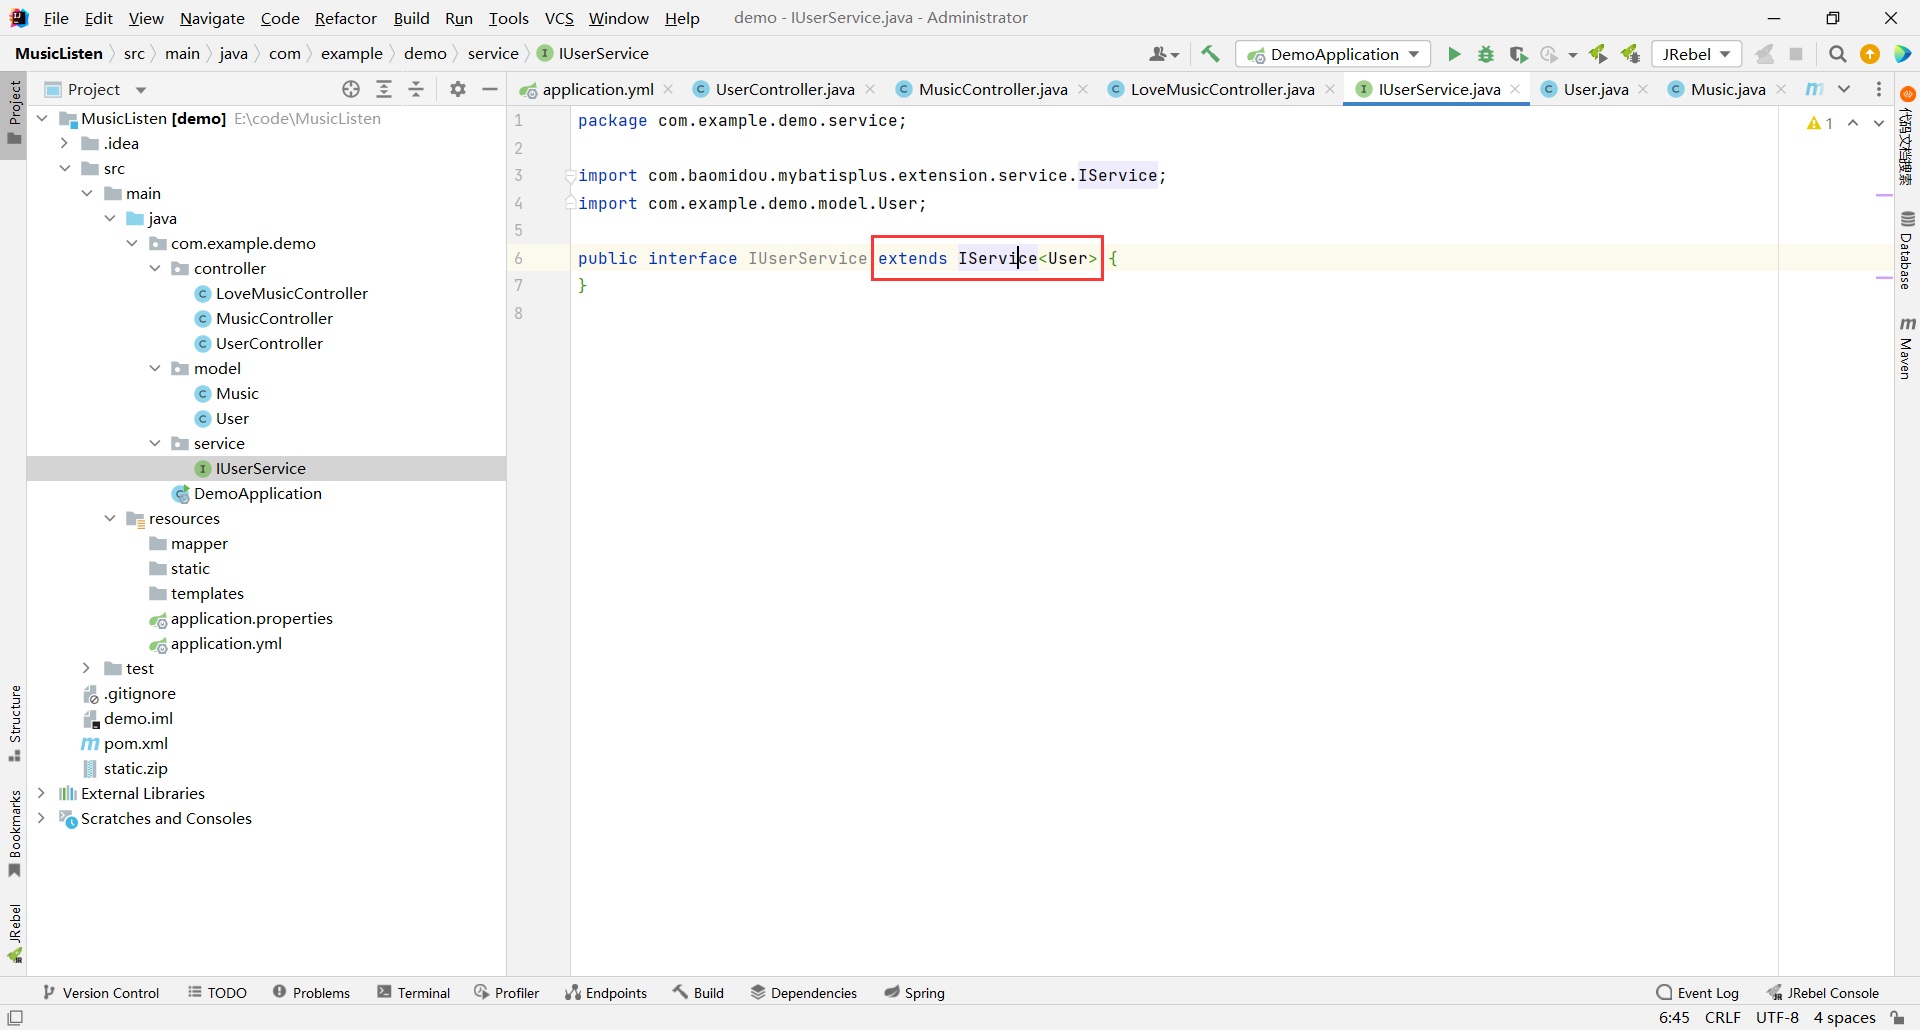The height and width of the screenshot is (1030, 1920).
Task: Open the JRebel side panel
Action: pos(15,933)
